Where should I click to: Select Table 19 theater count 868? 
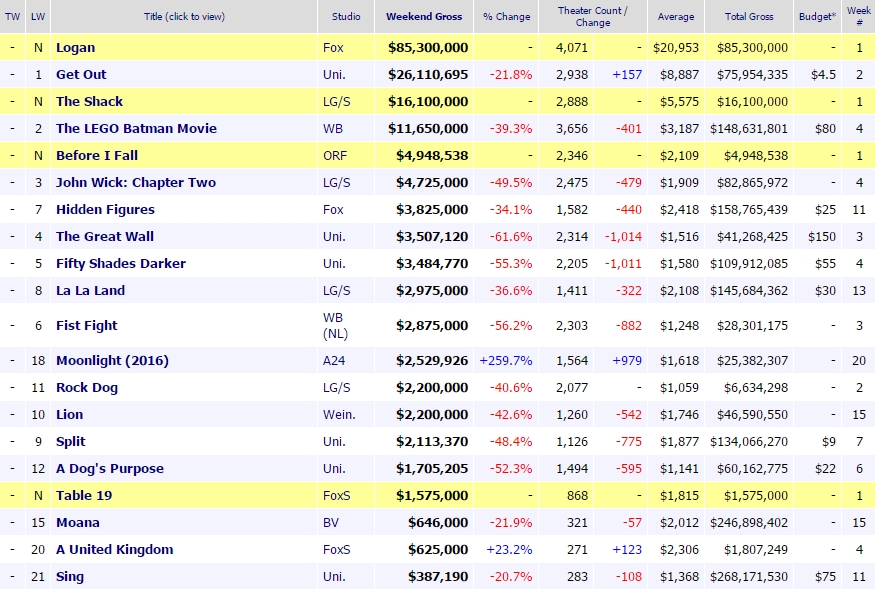pos(577,495)
